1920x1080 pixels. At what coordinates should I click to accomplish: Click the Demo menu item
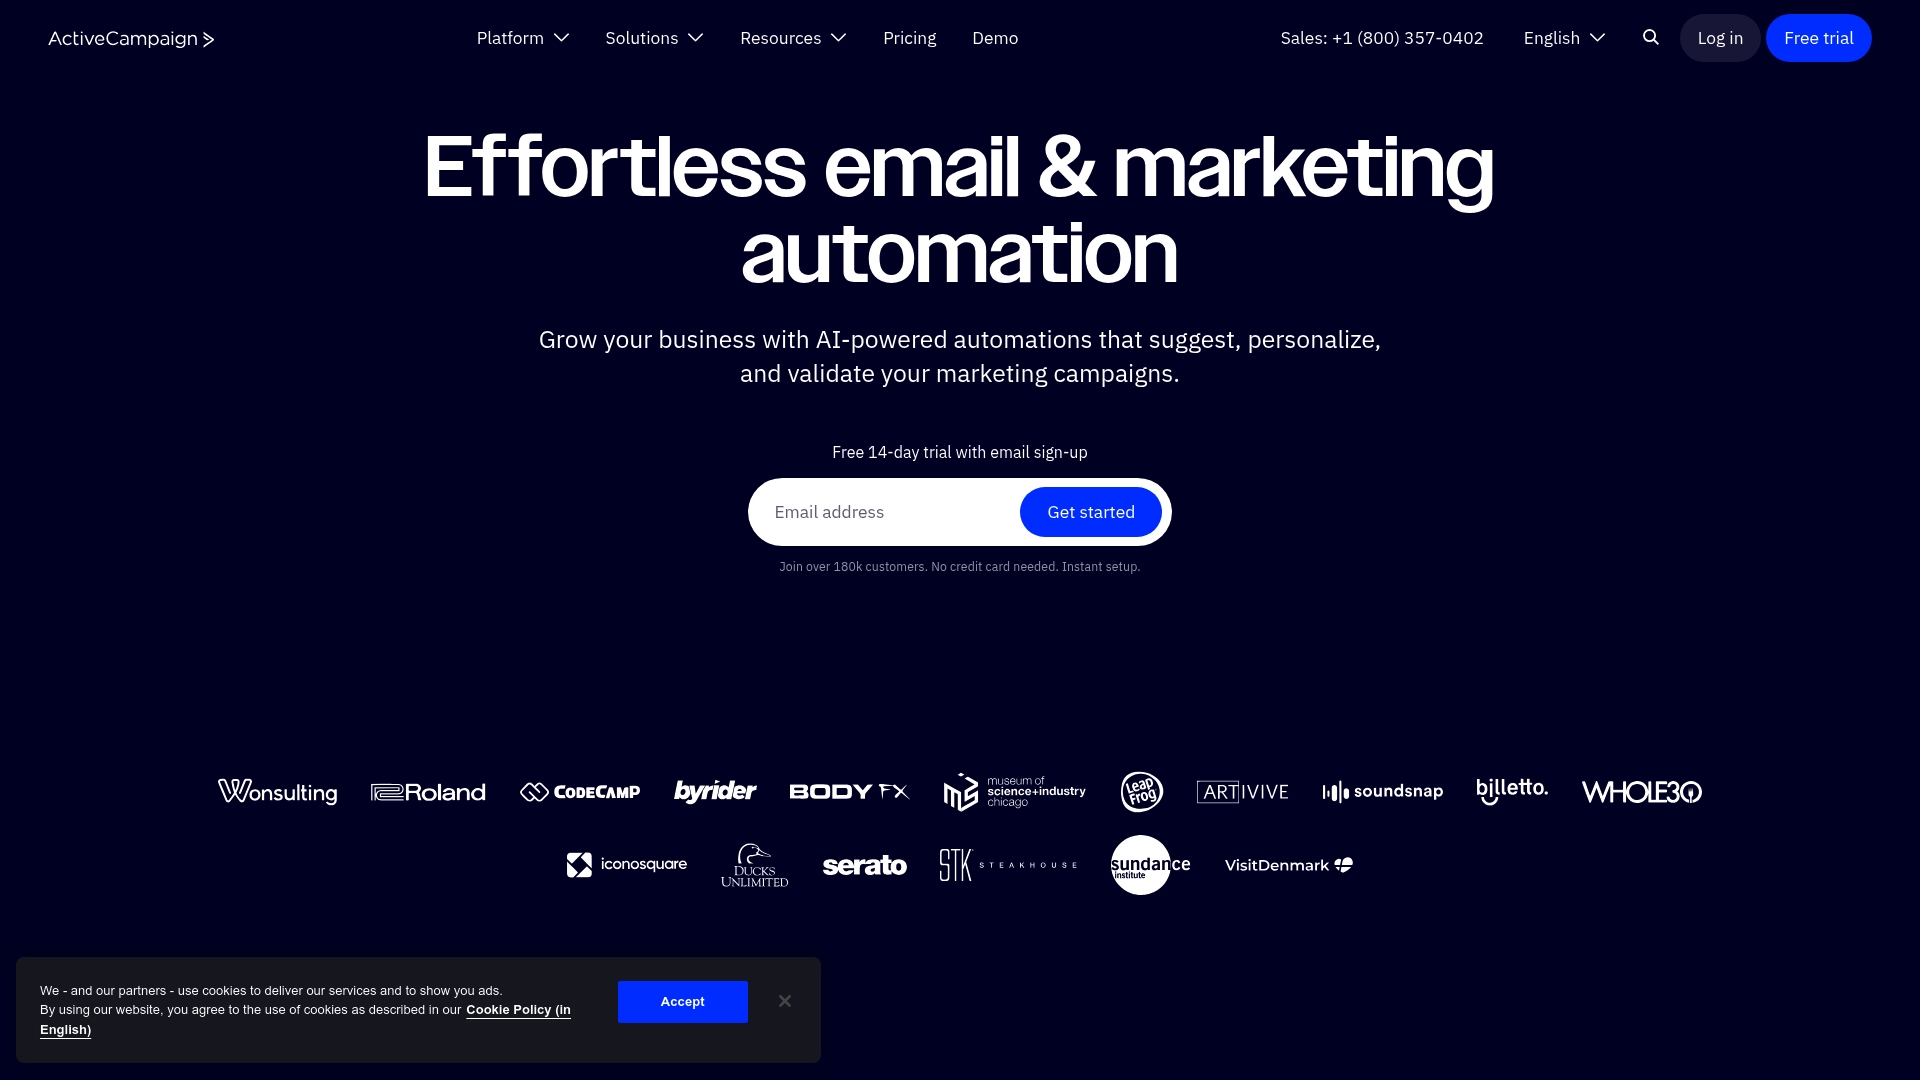pyautogui.click(x=994, y=38)
